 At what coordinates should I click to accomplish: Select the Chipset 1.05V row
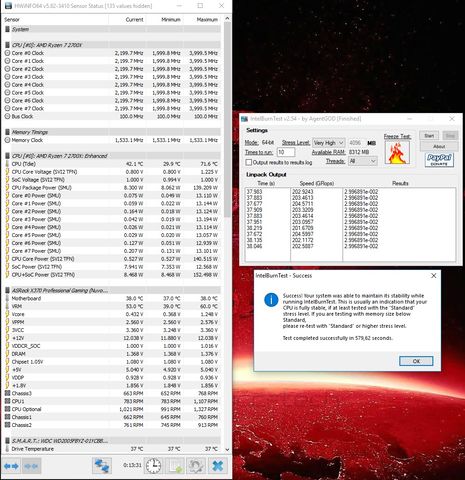pos(112,362)
